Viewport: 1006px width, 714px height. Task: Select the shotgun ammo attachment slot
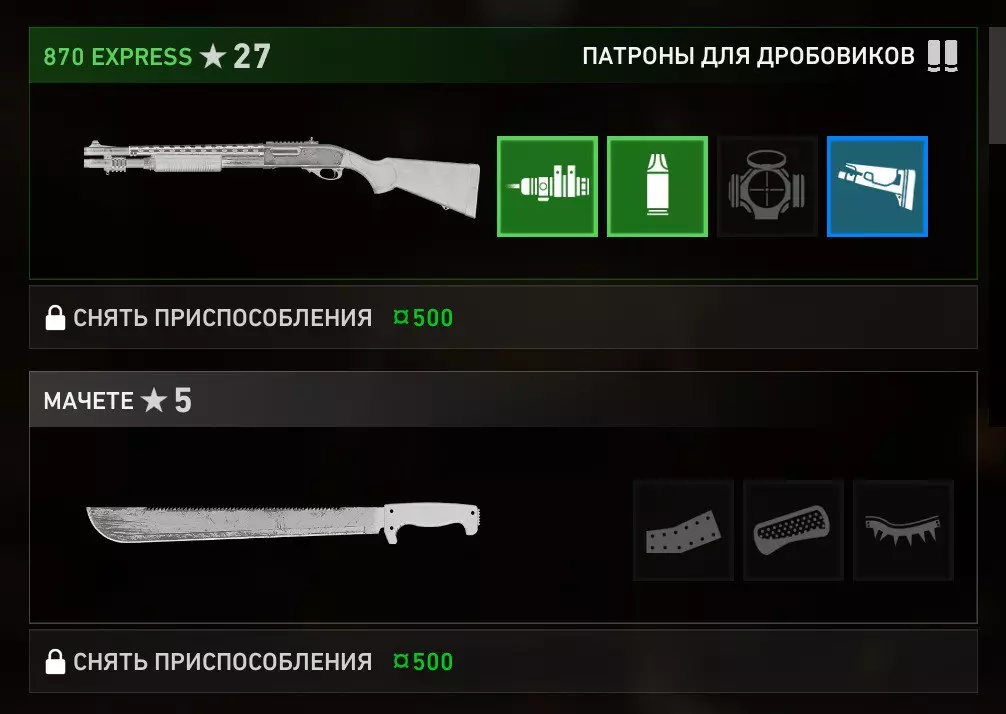tap(657, 186)
